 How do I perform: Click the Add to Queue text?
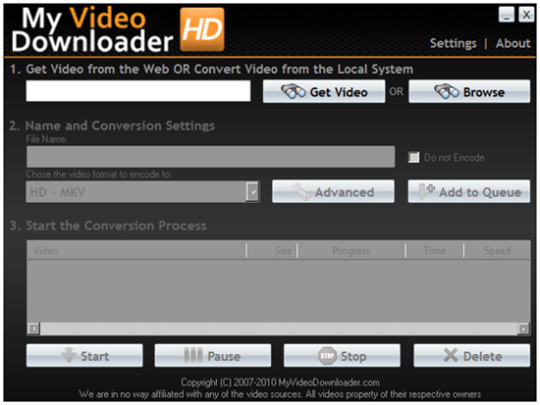click(480, 192)
